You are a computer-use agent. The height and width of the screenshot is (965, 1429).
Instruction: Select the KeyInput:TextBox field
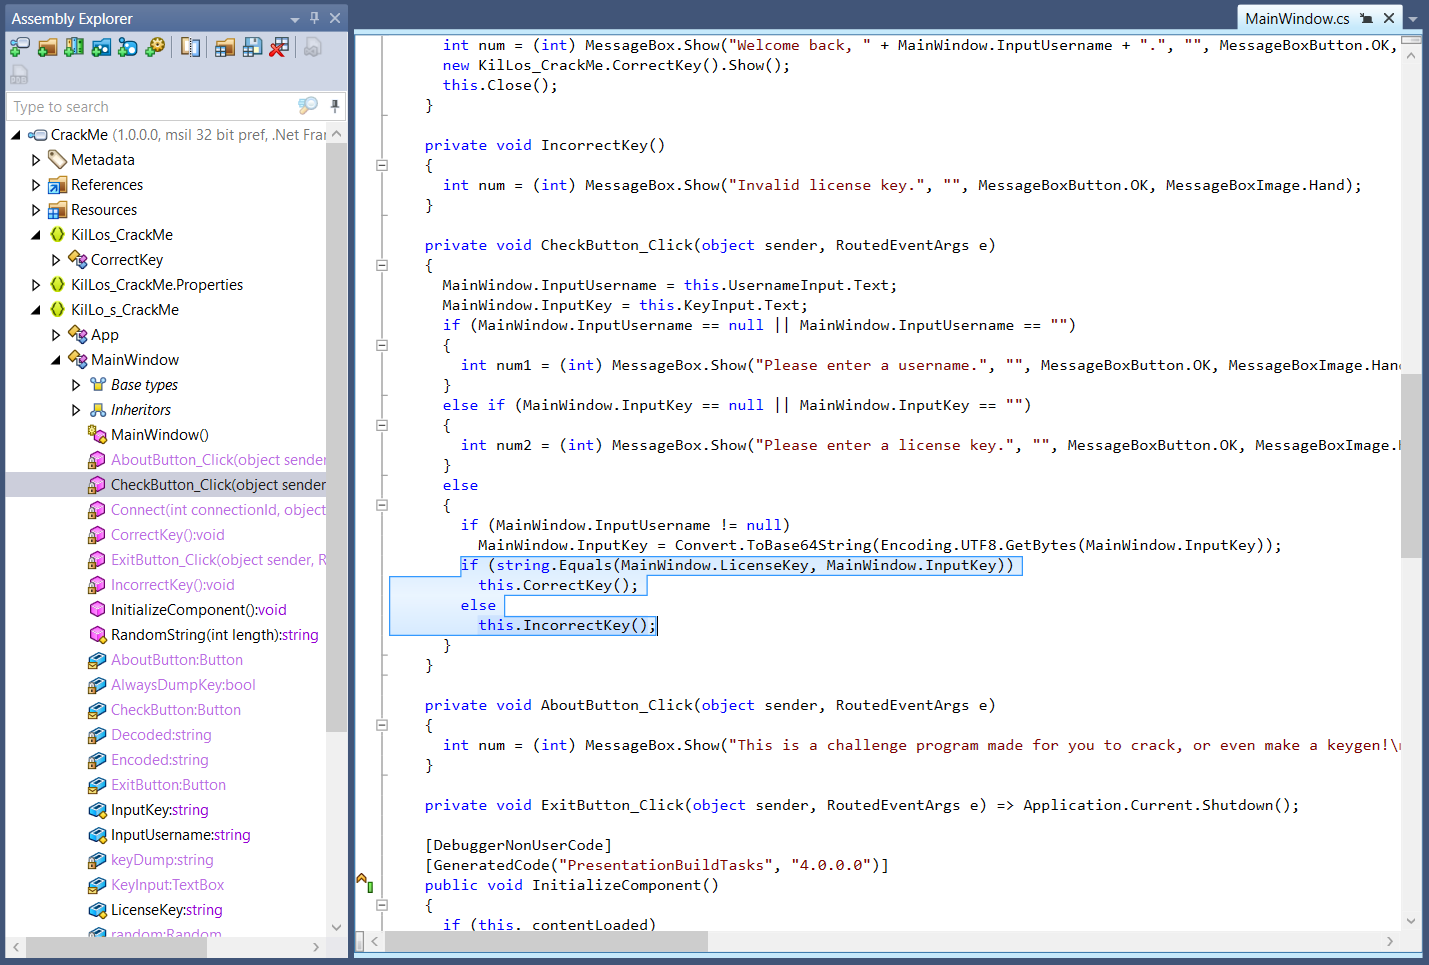(x=167, y=885)
